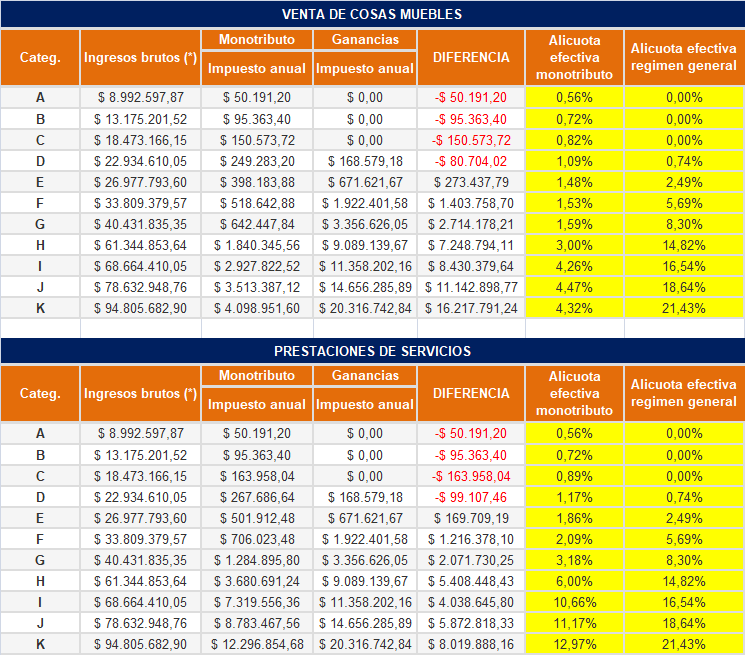Screen dimensions: 745x655
Task: Click the 'VENTA DE COSAS MUEBLES' title bar
Action: [x=372, y=14]
